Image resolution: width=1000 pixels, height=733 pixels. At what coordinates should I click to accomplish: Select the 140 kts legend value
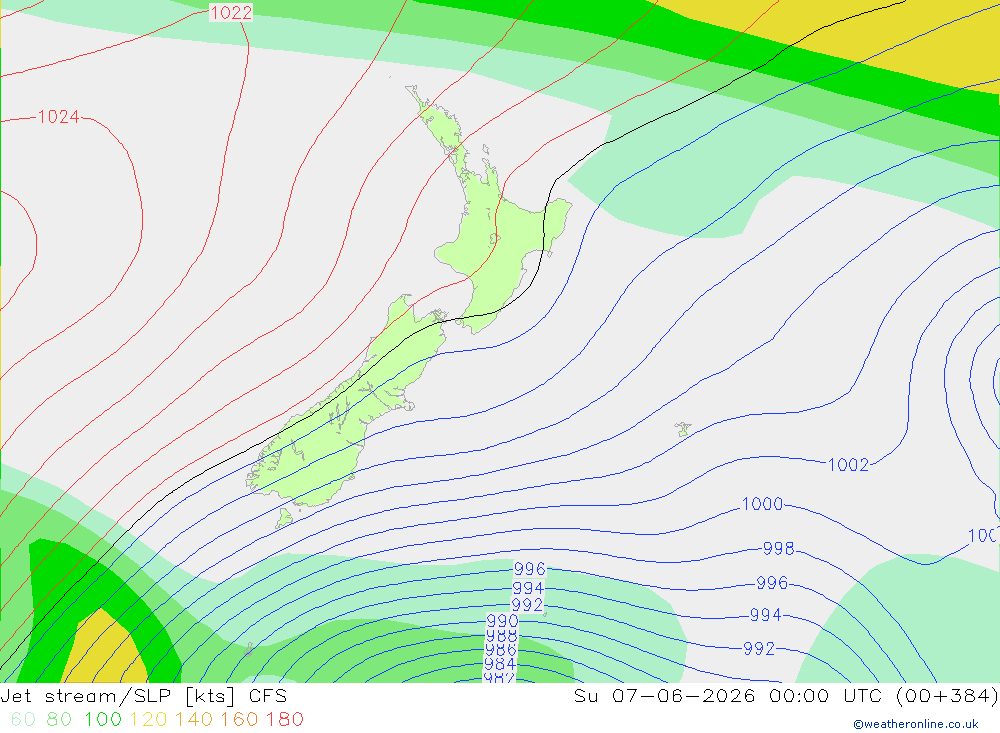coord(194,720)
